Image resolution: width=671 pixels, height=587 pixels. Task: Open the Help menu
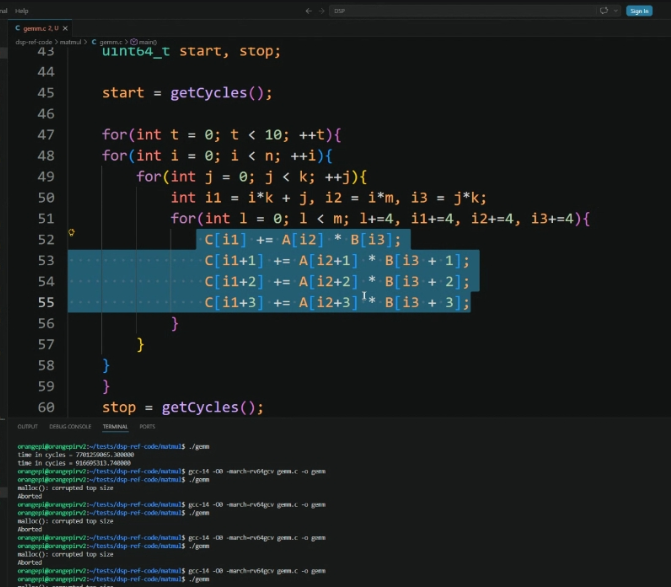tap(21, 11)
